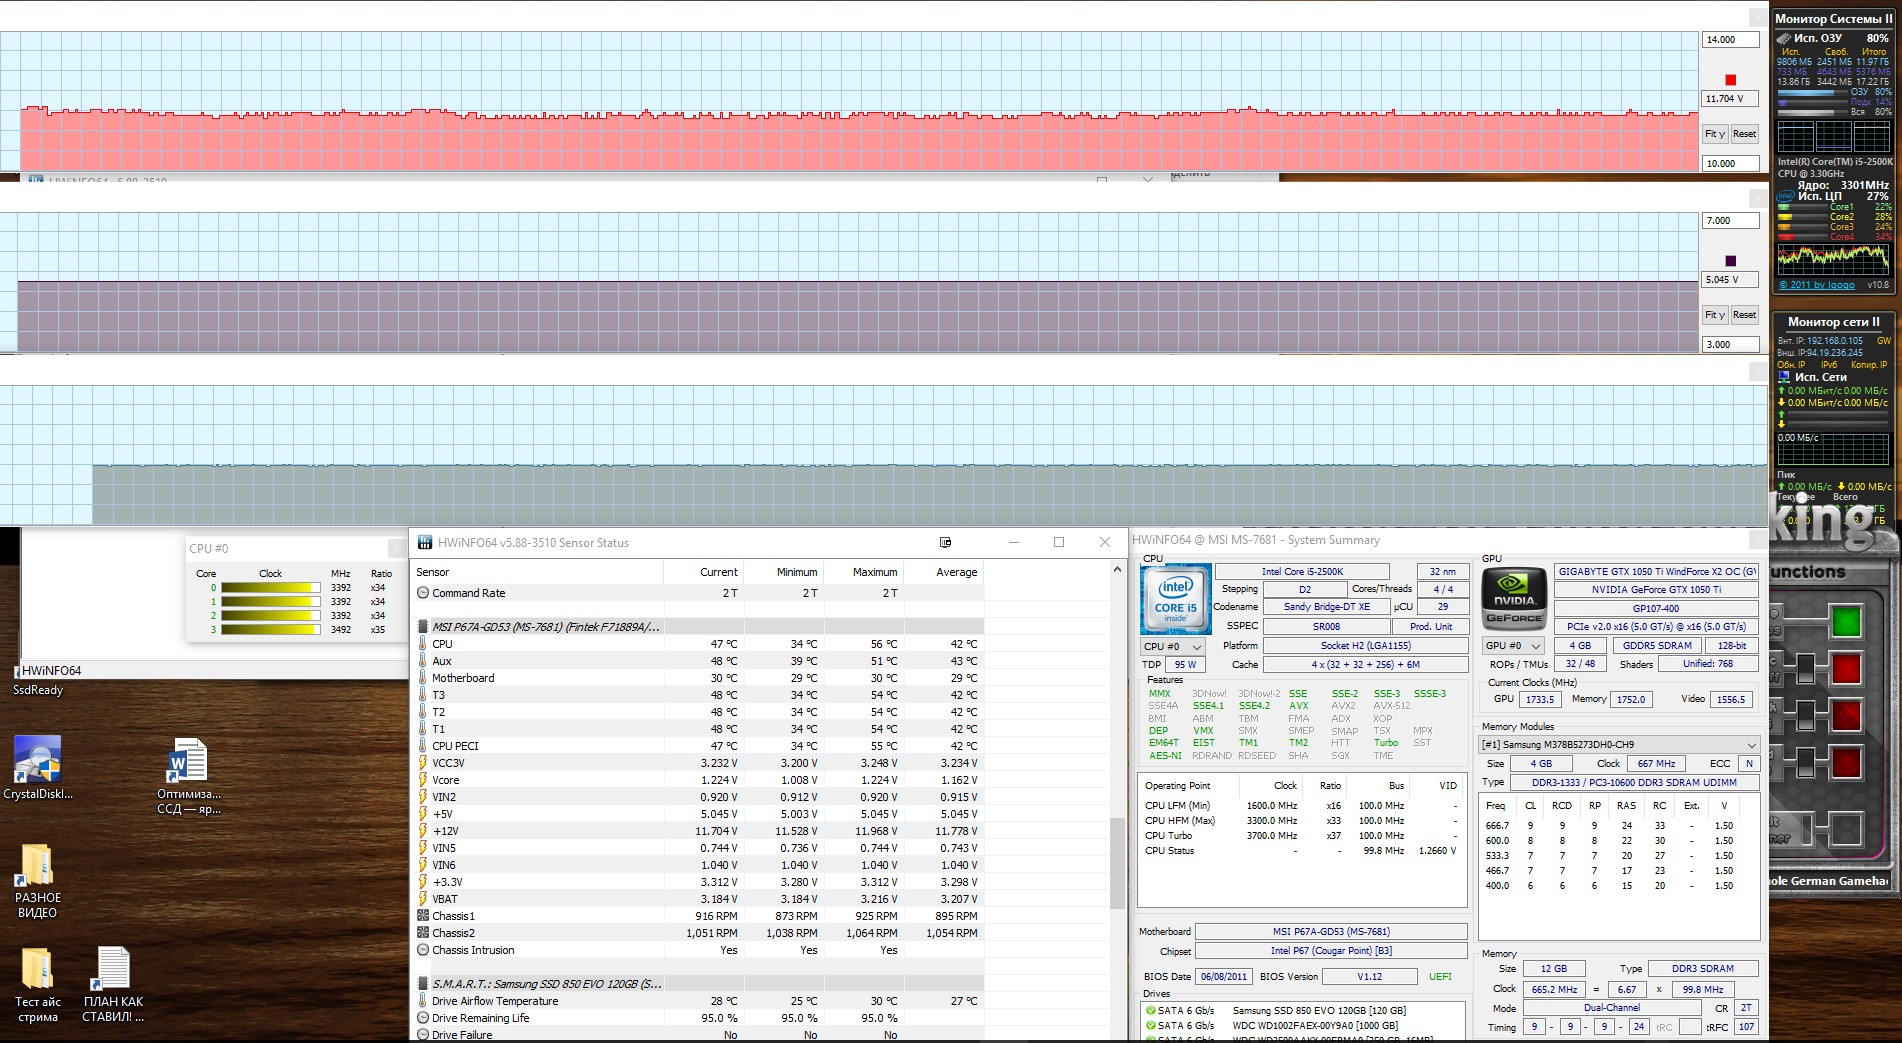Open the GPU #0 dropdown in System Summary

click(1513, 646)
